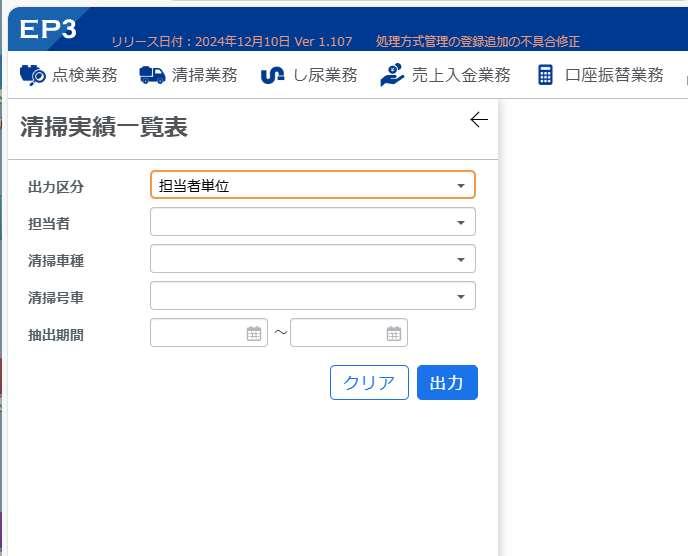The width and height of the screenshot is (688, 556).
Task: Click the back arrow beside 清掃実績一覧表
Action: 479,119
